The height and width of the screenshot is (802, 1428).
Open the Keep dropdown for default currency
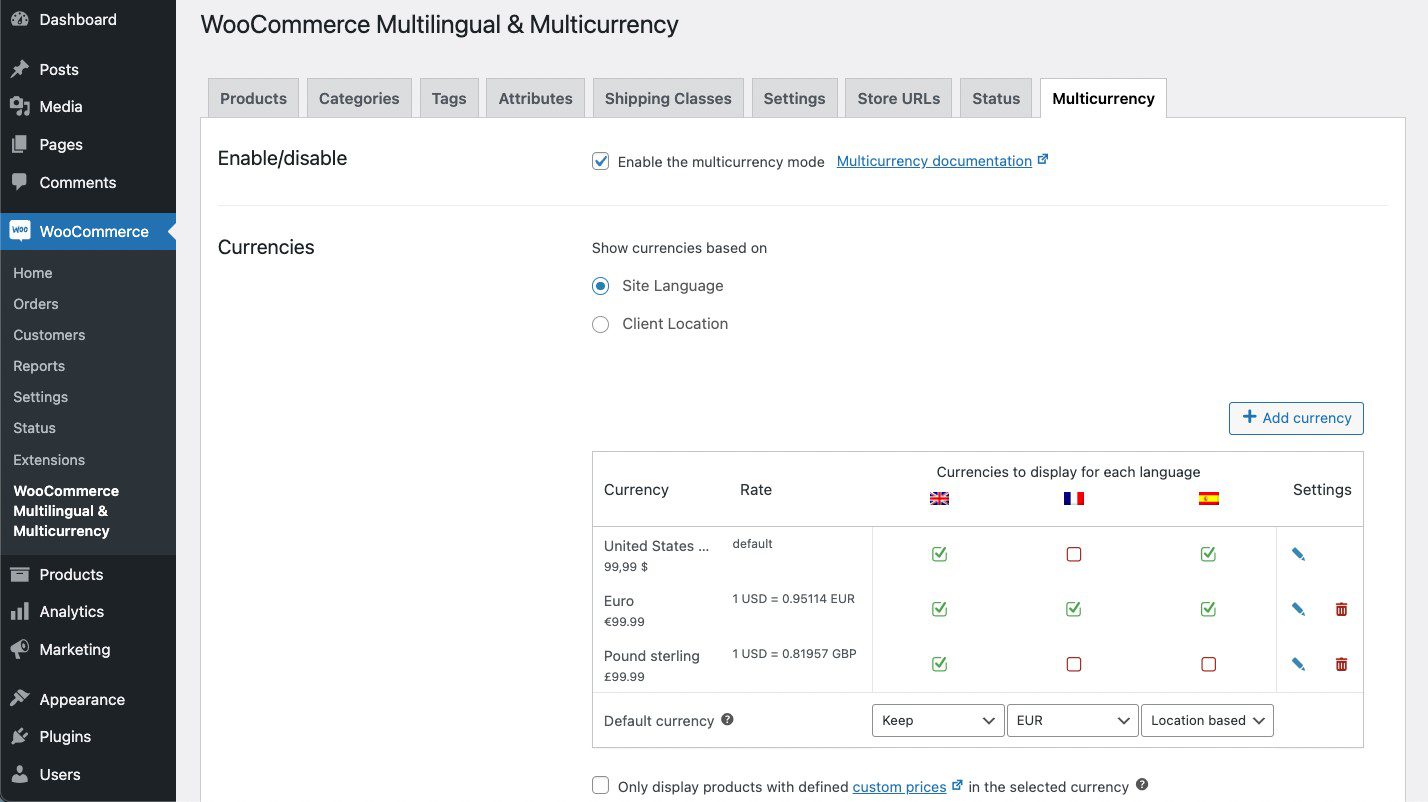(x=937, y=720)
